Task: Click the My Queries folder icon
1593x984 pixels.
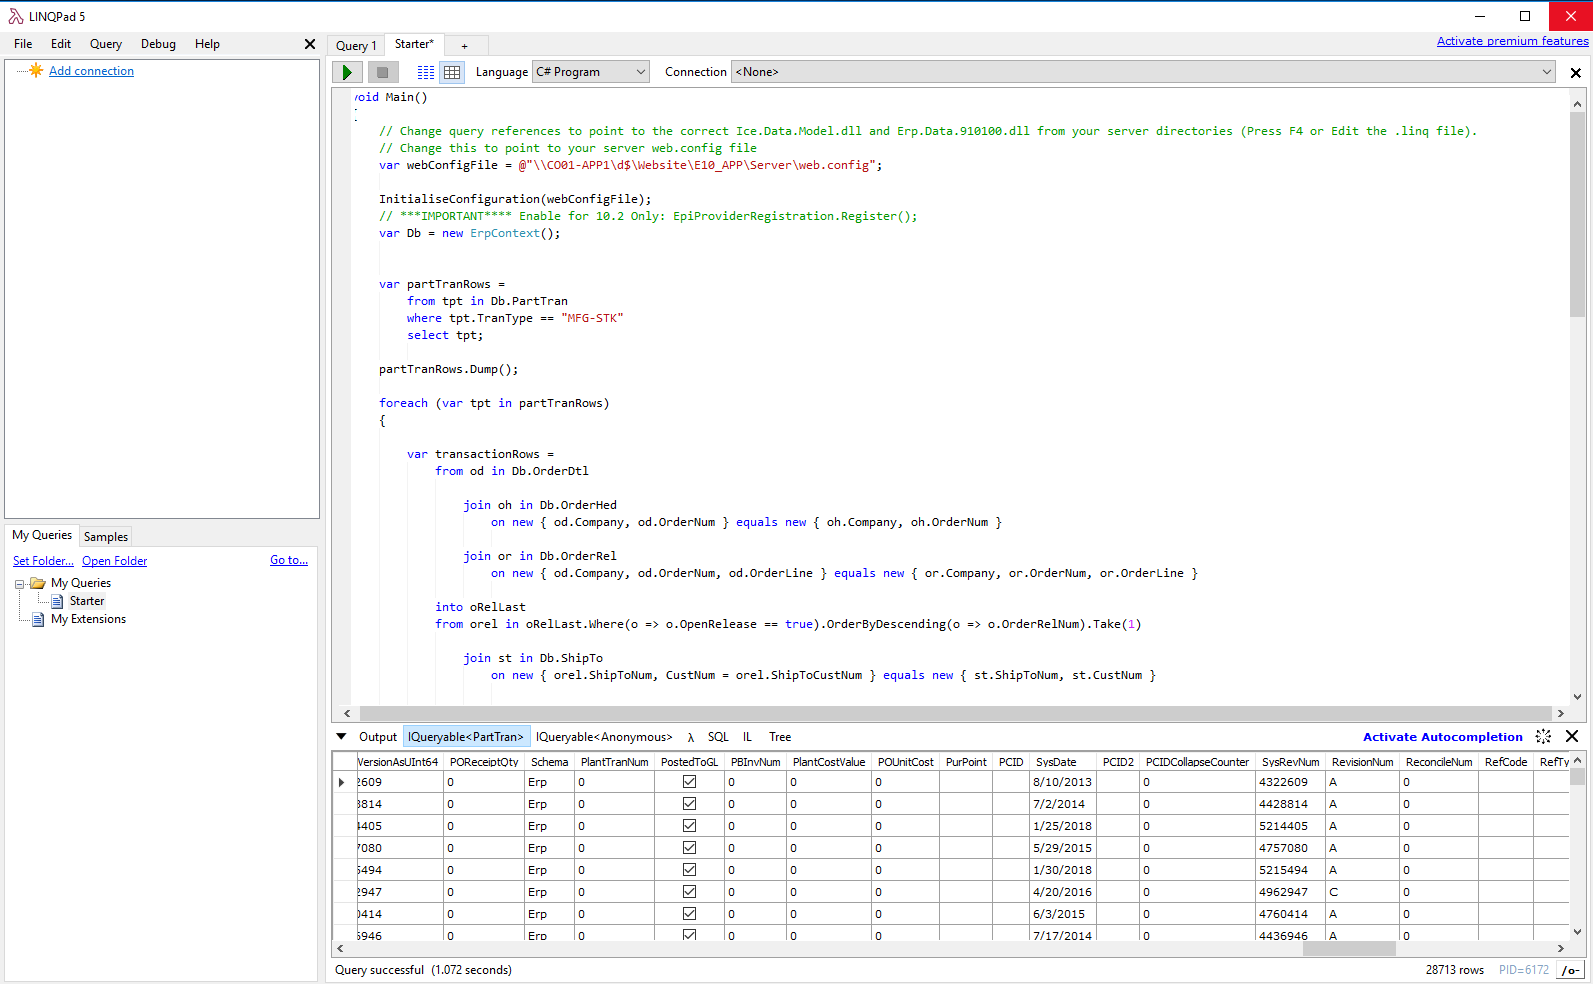Action: tap(38, 583)
